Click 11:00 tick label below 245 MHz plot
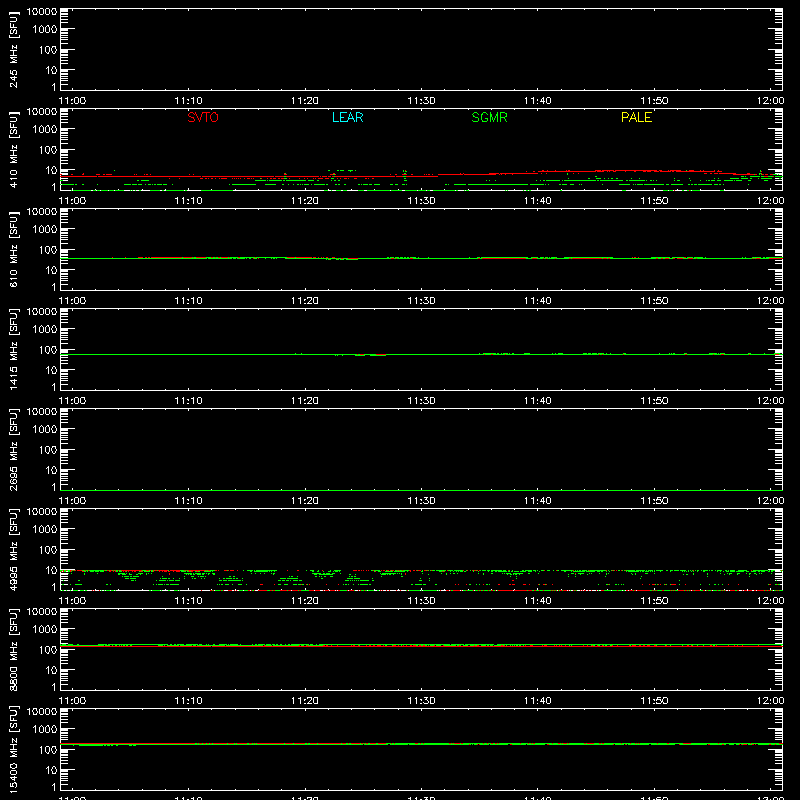The height and width of the screenshot is (800, 800). (x=72, y=101)
